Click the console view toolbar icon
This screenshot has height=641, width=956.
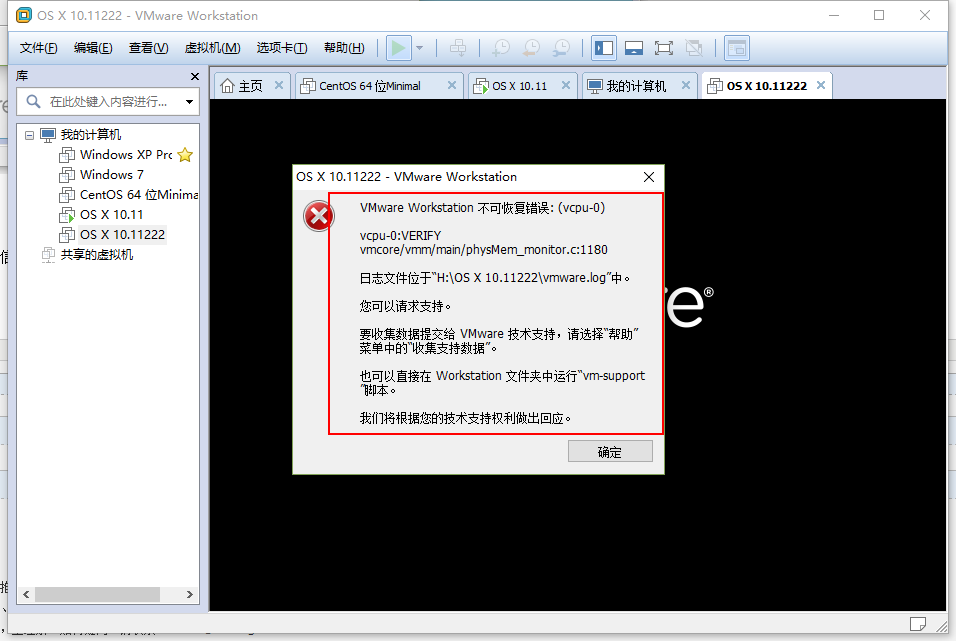pyautogui.click(x=737, y=48)
